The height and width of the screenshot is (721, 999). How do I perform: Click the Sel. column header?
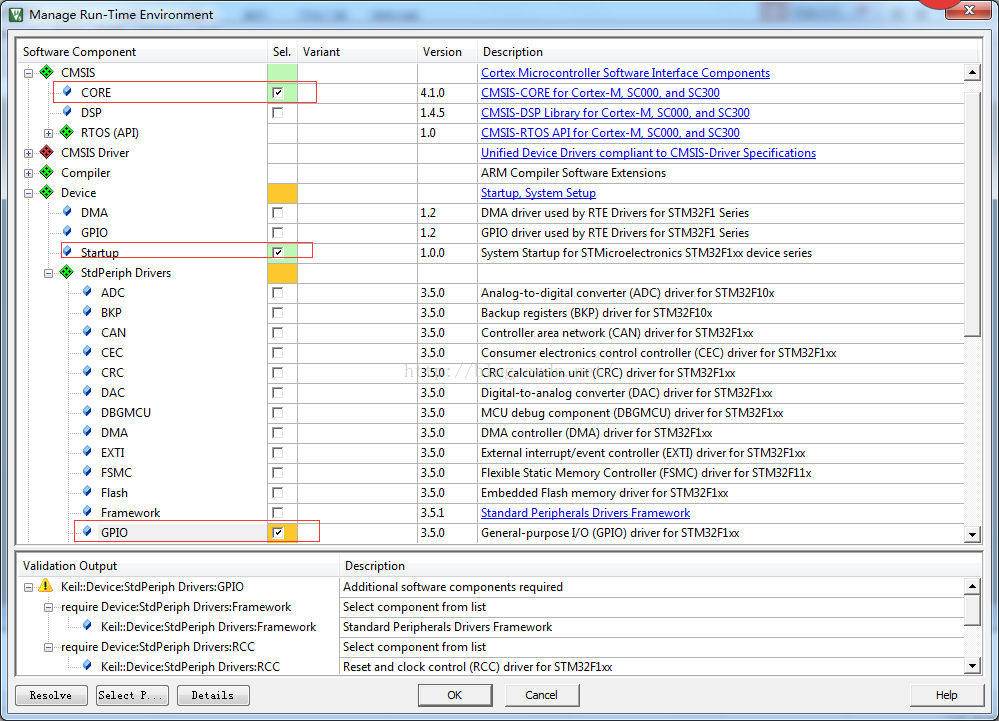coord(282,52)
